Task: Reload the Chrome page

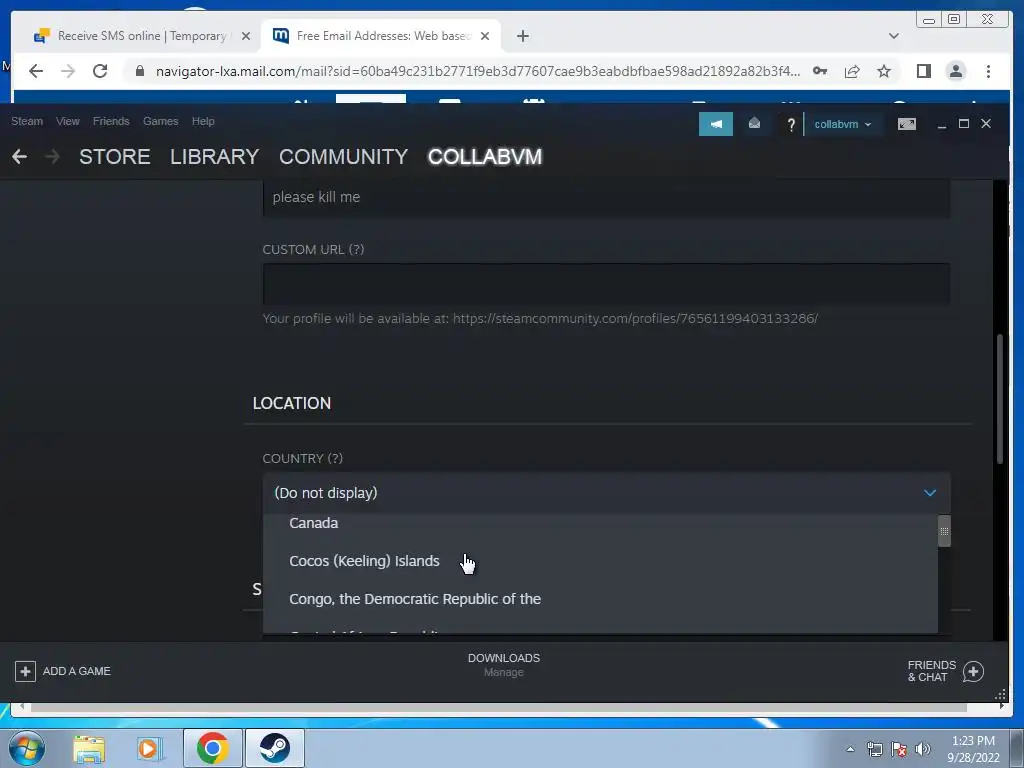Action: coord(100,71)
